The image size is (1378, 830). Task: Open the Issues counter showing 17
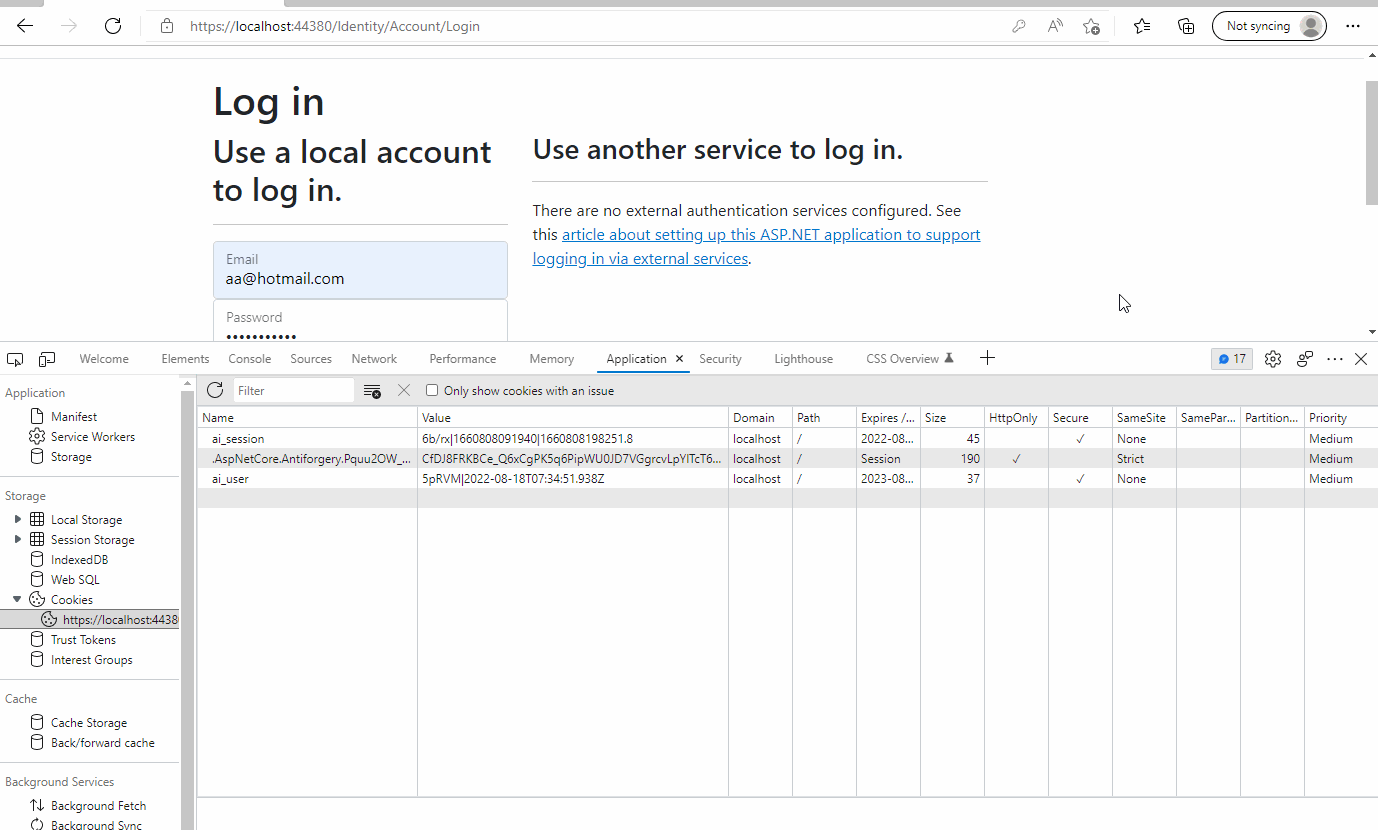tap(1231, 358)
